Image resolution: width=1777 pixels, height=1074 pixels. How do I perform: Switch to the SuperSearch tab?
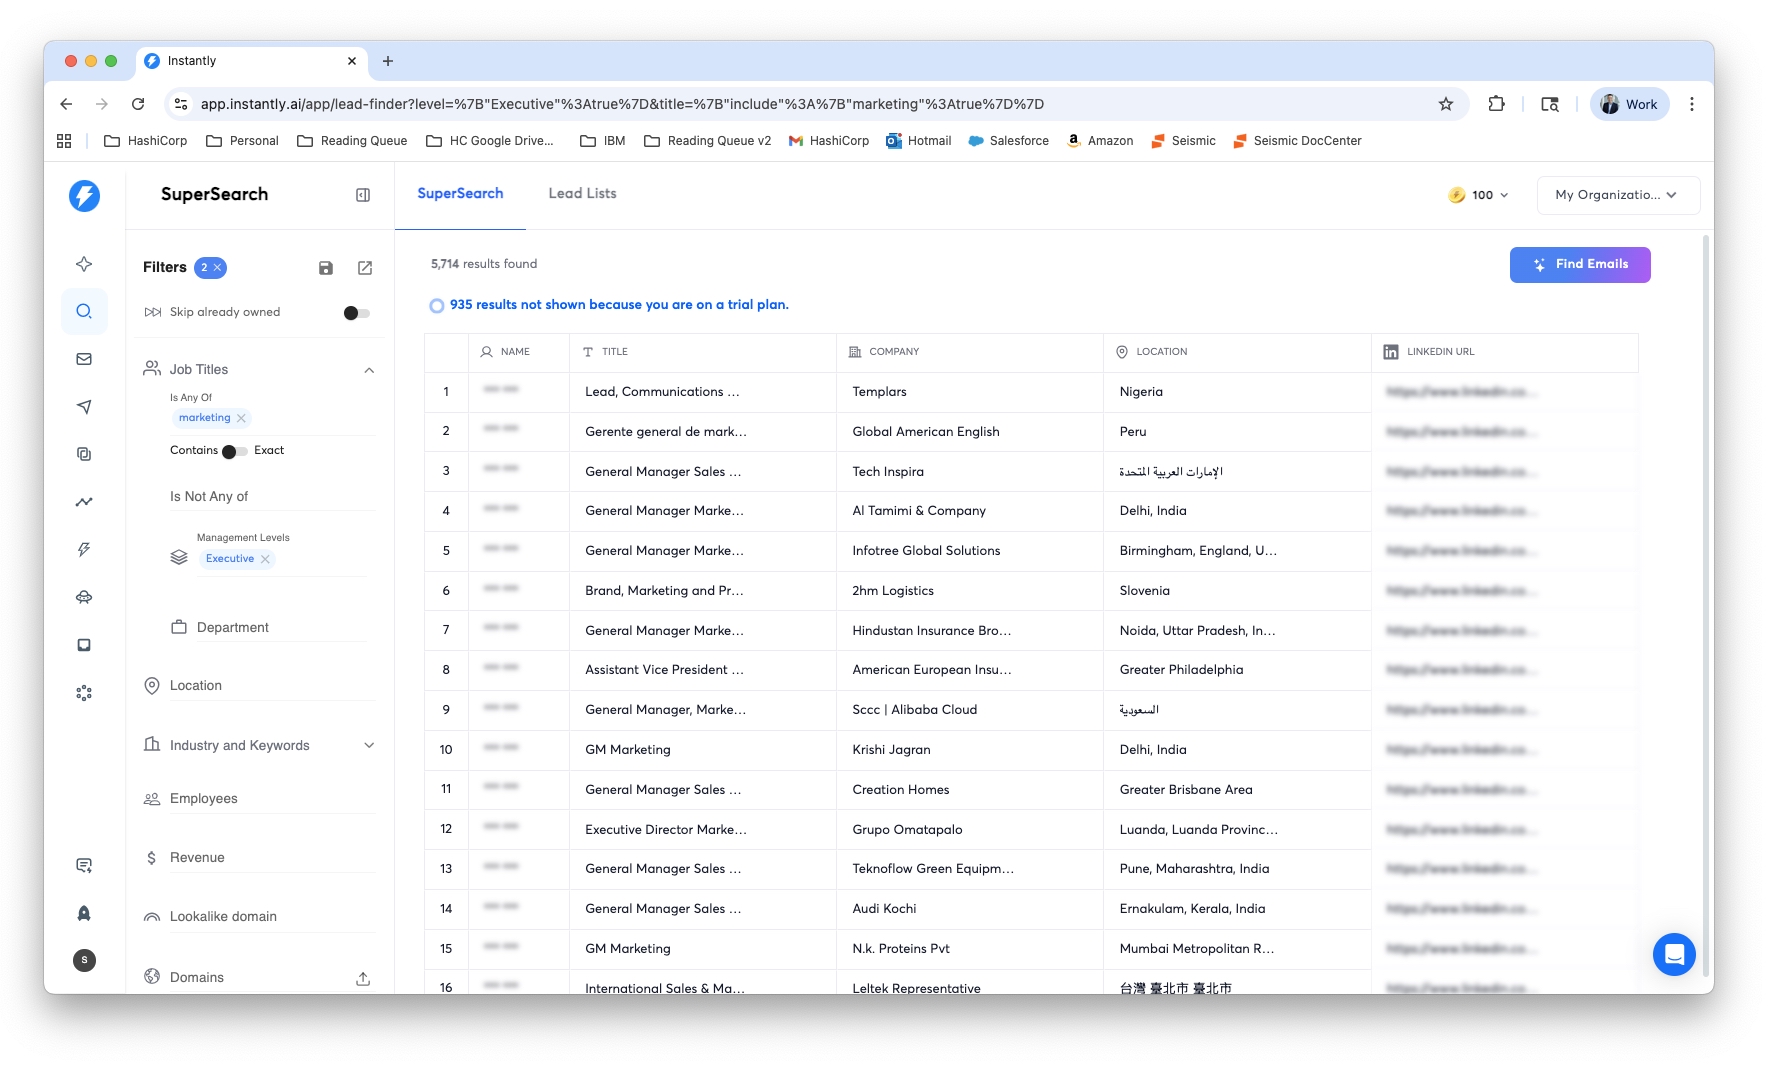pyautogui.click(x=460, y=194)
